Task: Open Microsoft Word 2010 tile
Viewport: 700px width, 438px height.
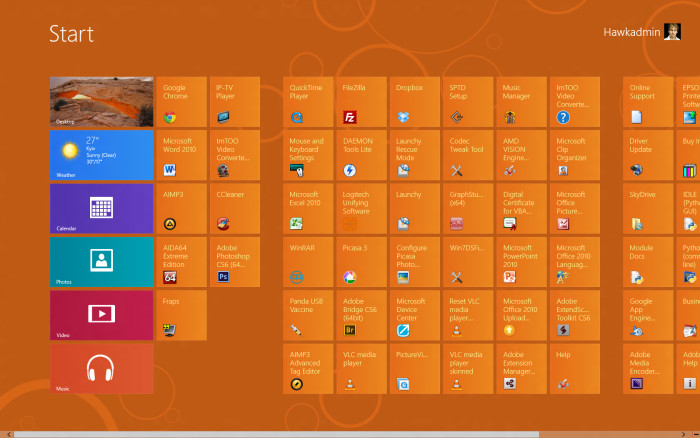Action: pos(181,155)
